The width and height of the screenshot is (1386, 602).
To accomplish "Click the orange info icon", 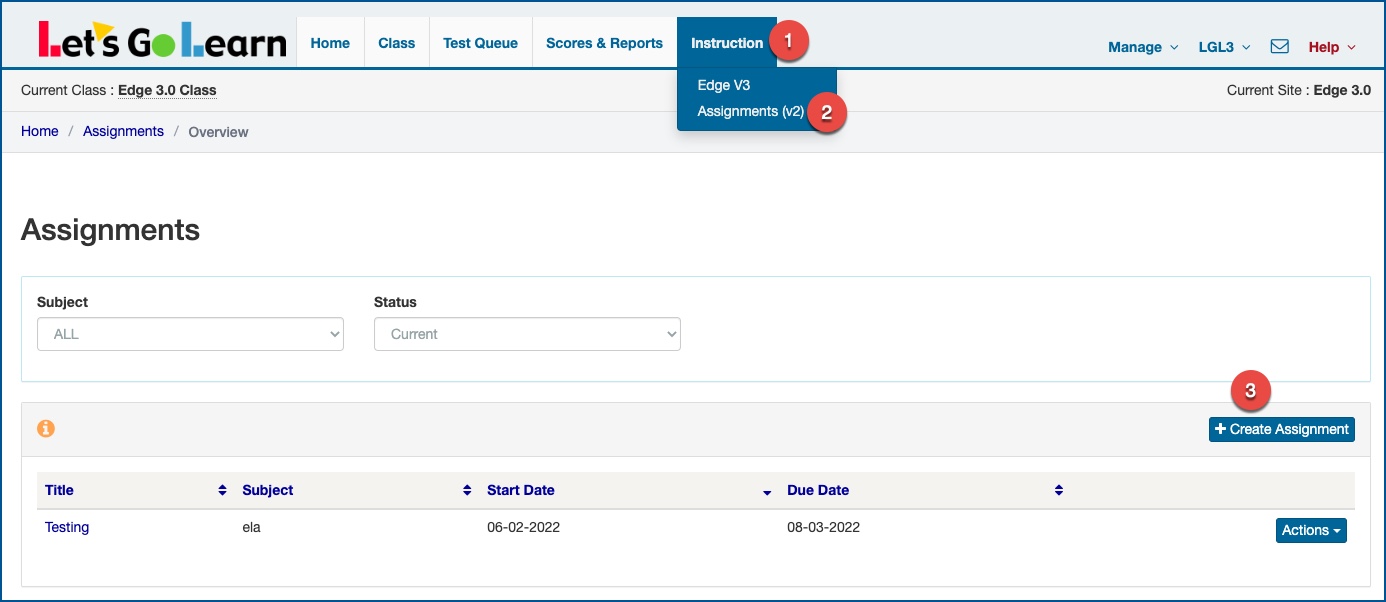I will (x=46, y=428).
